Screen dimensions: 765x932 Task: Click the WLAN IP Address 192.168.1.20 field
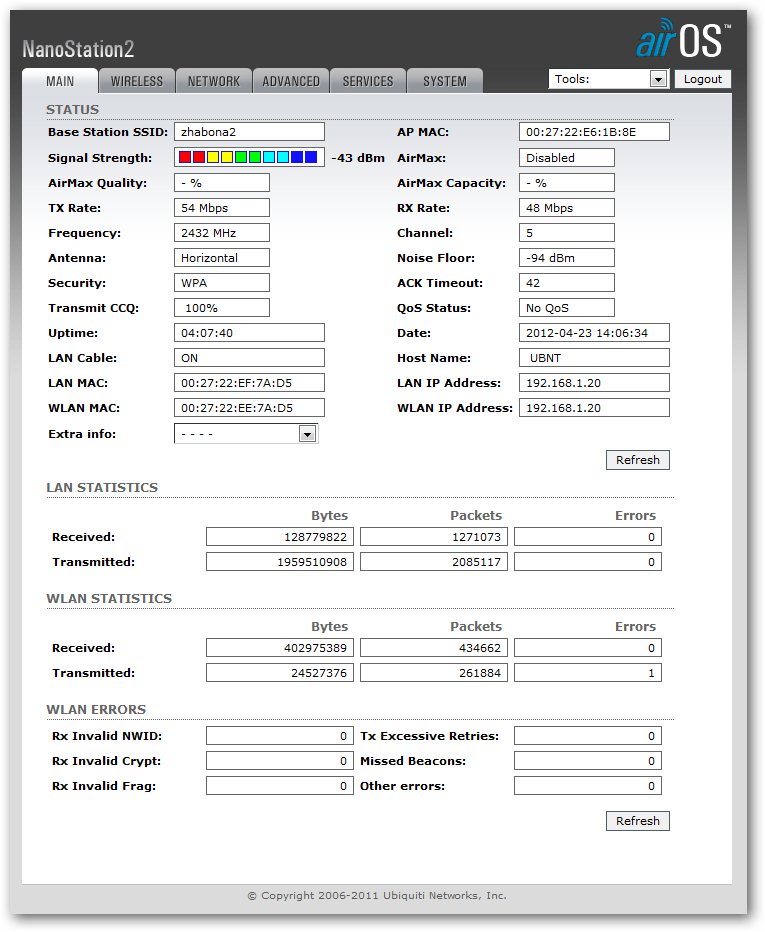click(594, 408)
